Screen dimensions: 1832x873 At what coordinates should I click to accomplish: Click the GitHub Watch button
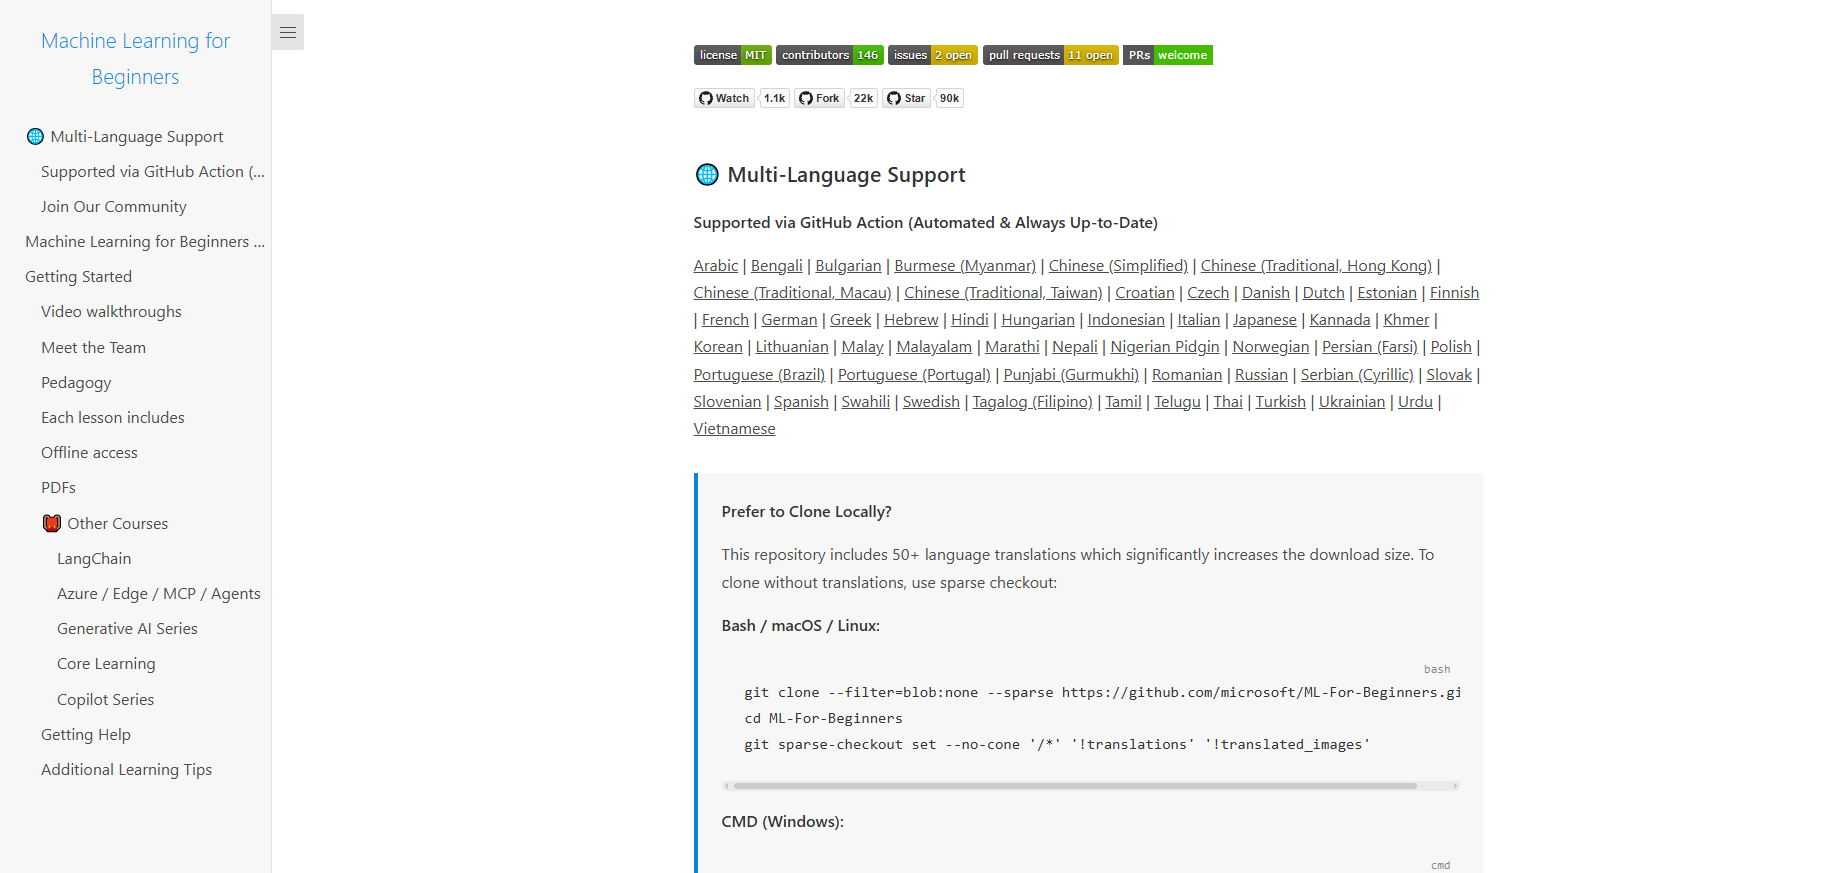pyautogui.click(x=724, y=98)
